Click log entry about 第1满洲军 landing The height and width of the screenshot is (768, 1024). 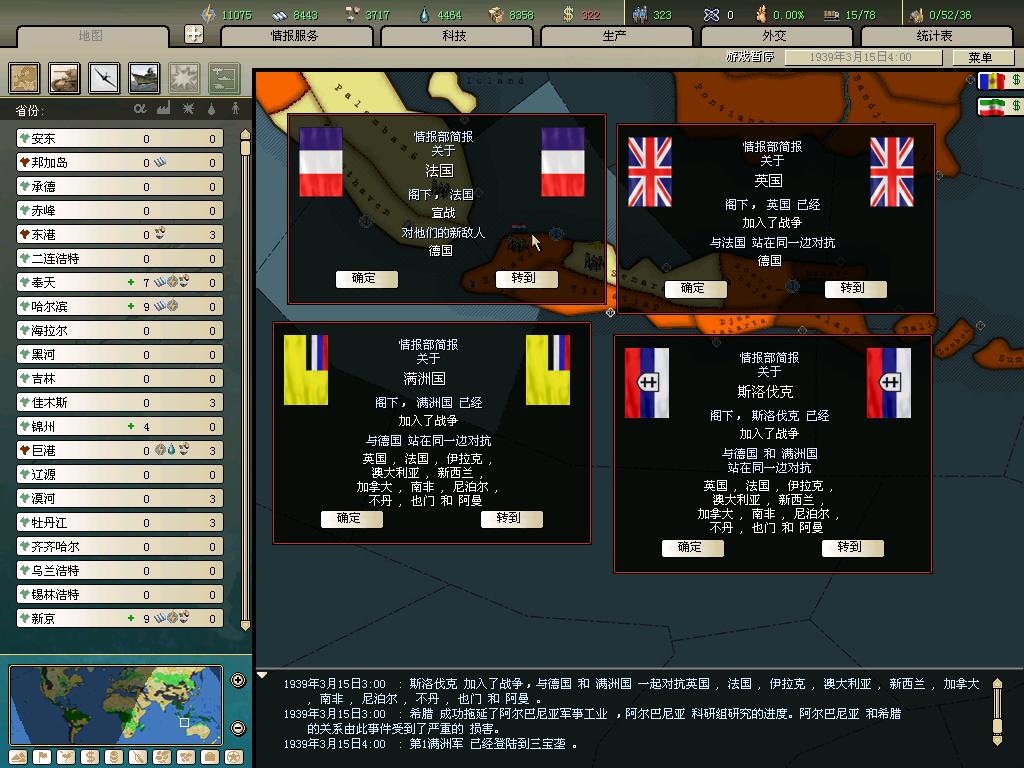coord(430,744)
